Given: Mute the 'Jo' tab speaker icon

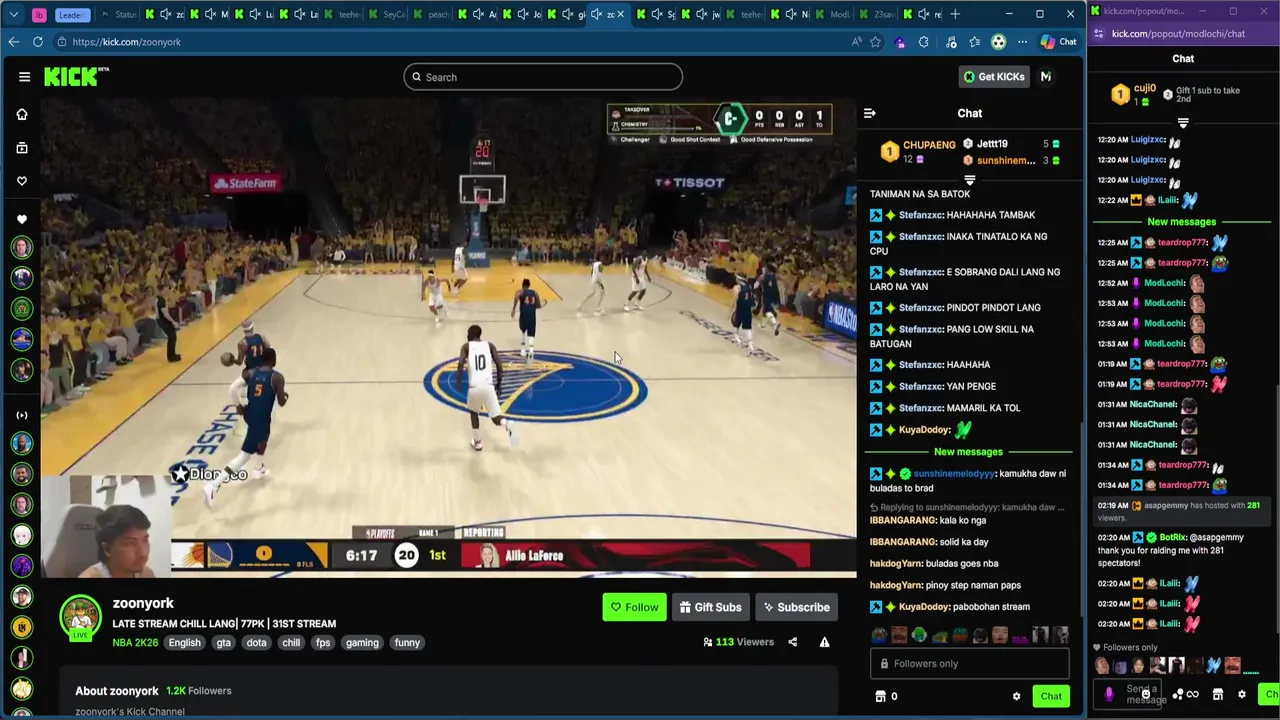Looking at the screenshot, I should [x=522, y=14].
